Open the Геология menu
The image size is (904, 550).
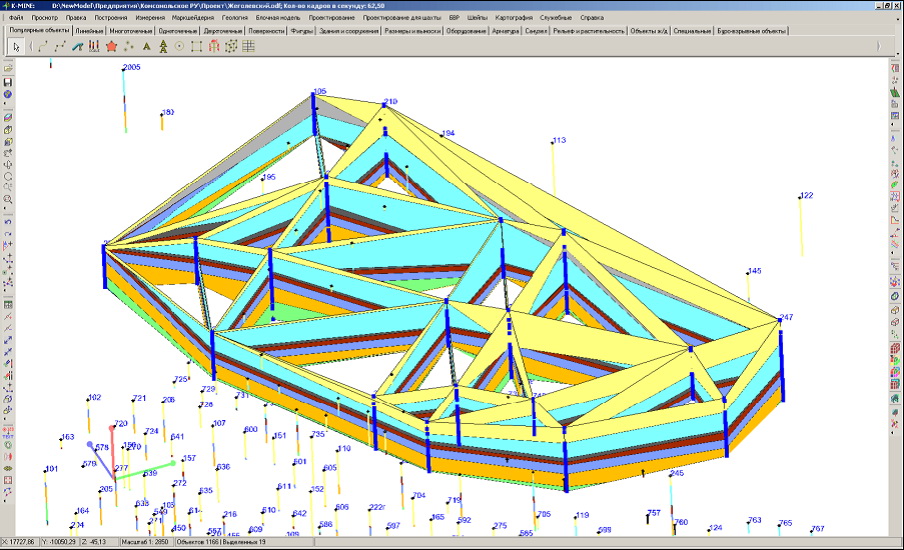pos(235,18)
